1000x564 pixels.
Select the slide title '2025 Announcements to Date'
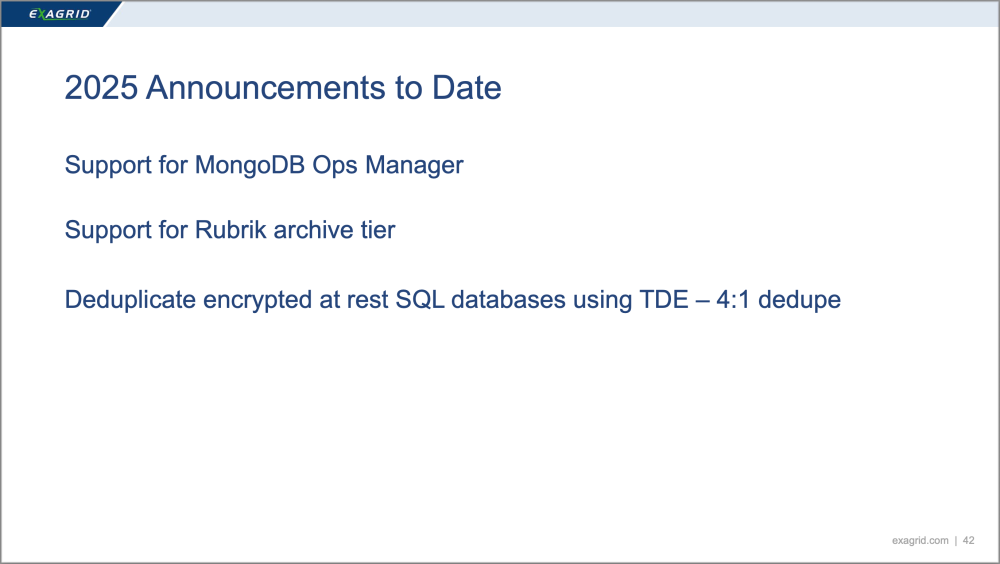pyautogui.click(x=282, y=88)
